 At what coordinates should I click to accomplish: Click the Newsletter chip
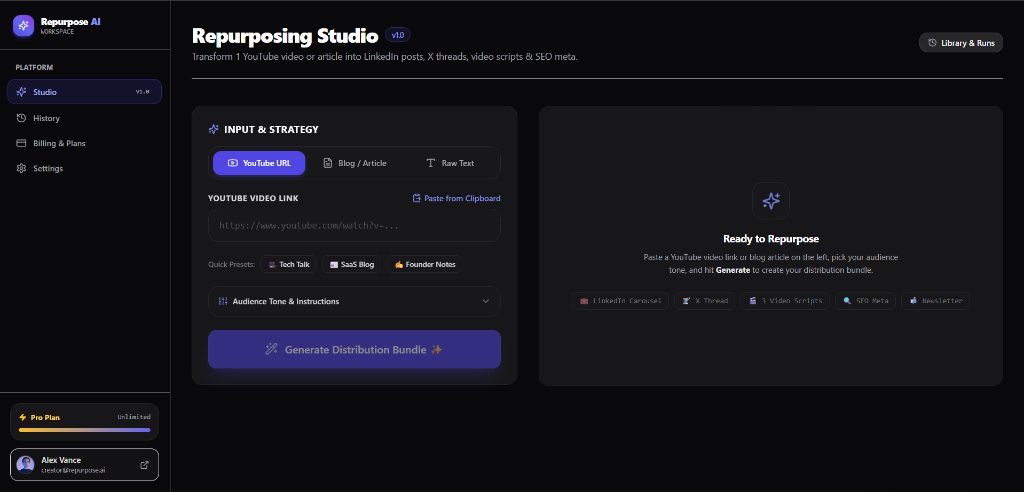pyautogui.click(x=935, y=301)
